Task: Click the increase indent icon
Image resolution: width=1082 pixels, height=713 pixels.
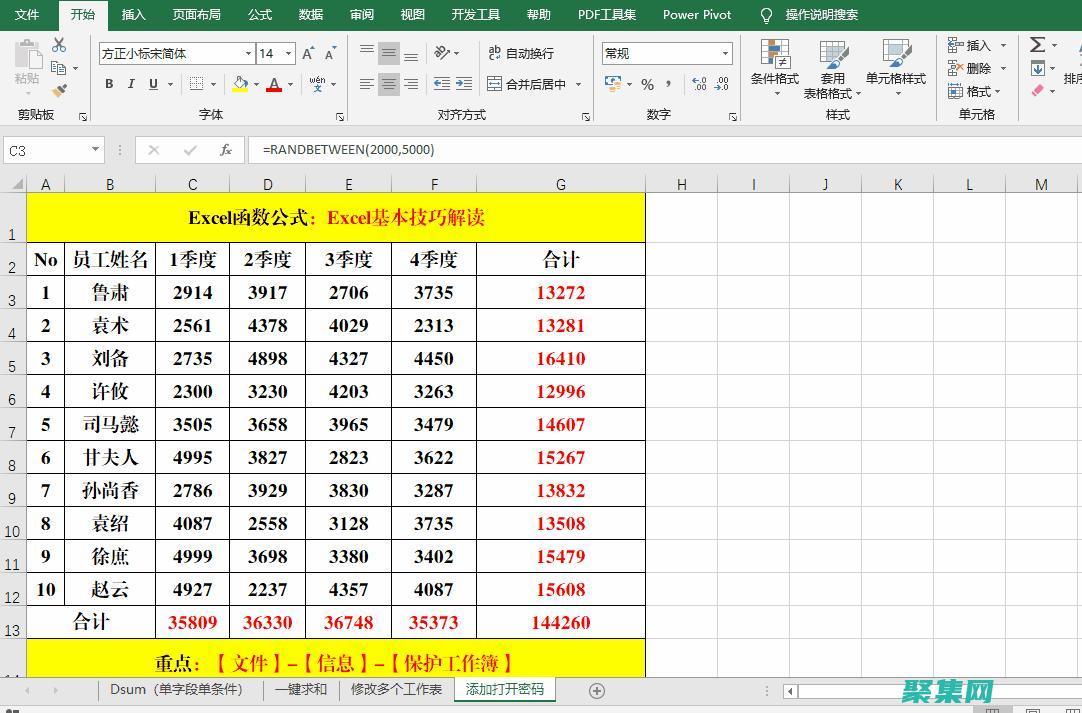Action: pos(463,84)
